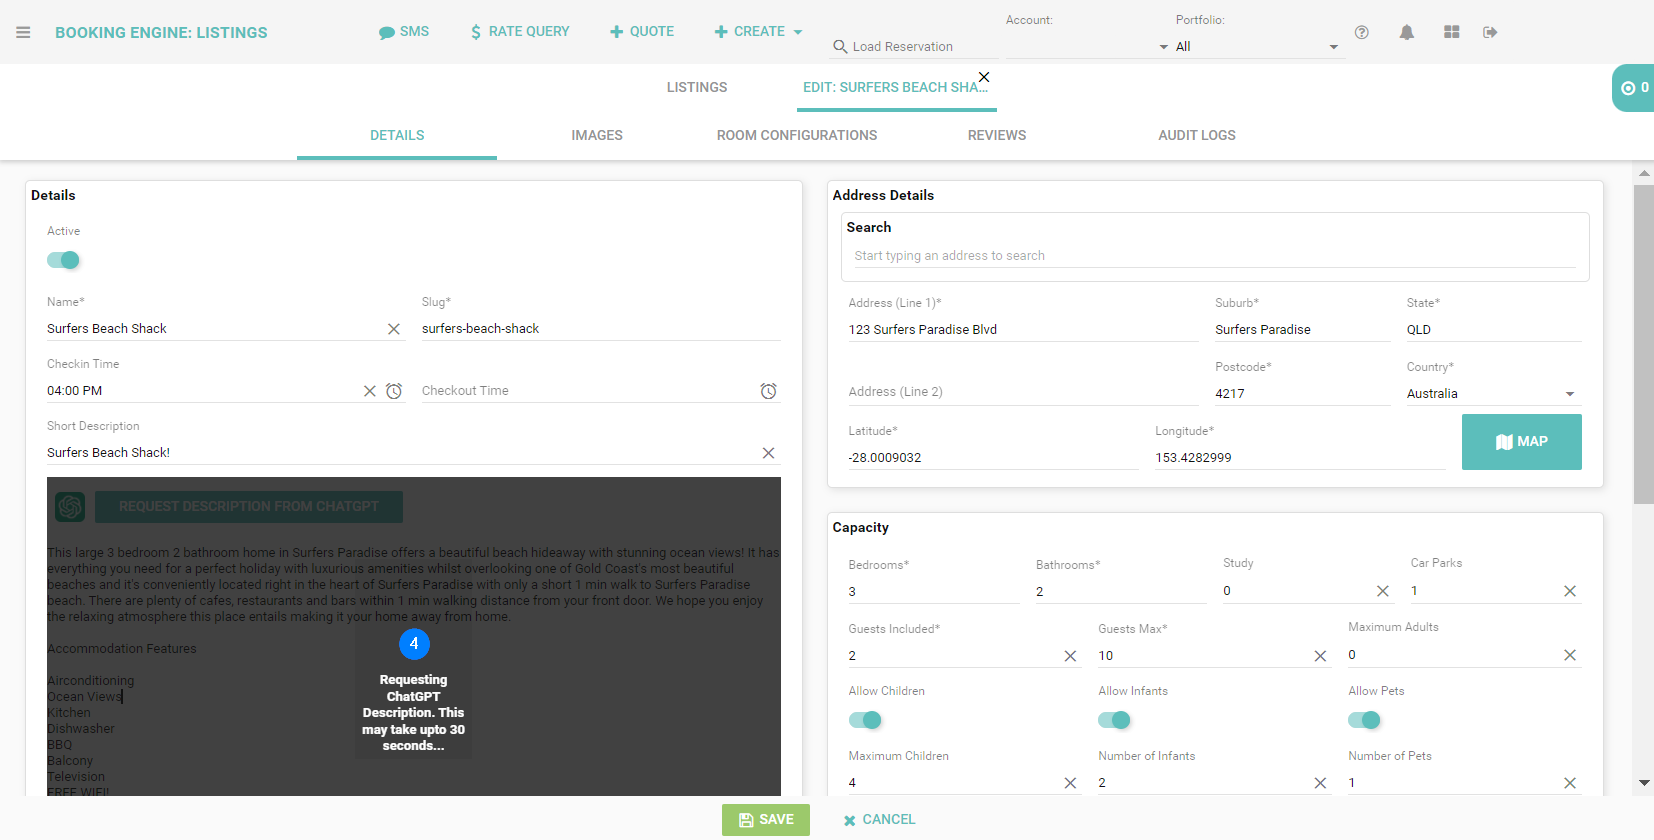Go to the Audit Logs tab
1654x840 pixels.
pyautogui.click(x=1196, y=135)
